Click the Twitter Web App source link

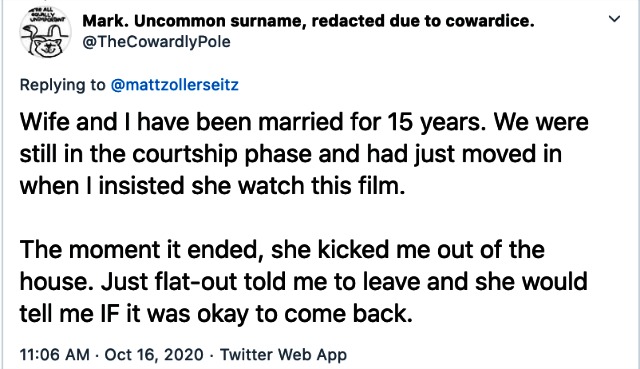pyautogui.click(x=284, y=354)
